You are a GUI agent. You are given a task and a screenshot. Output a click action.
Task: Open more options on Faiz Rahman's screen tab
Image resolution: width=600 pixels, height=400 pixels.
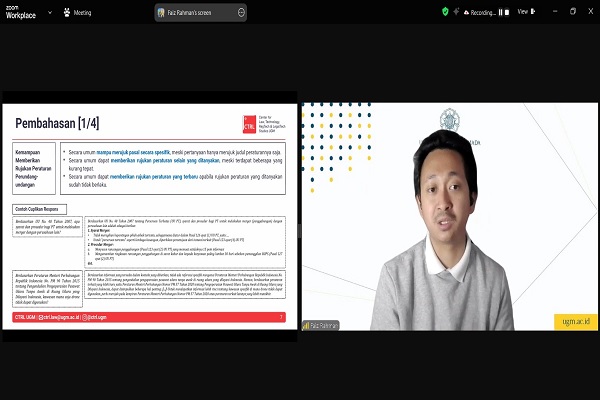(241, 13)
